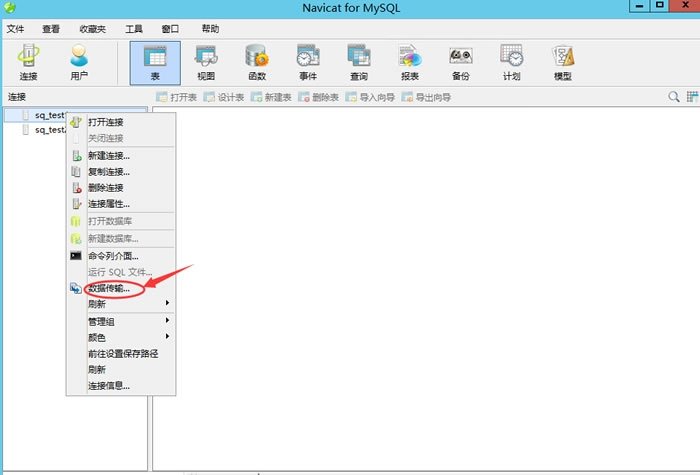The image size is (700, 475).
Task: Choose 连接信息... (Connection Information) in context menu
Action: pos(121,386)
